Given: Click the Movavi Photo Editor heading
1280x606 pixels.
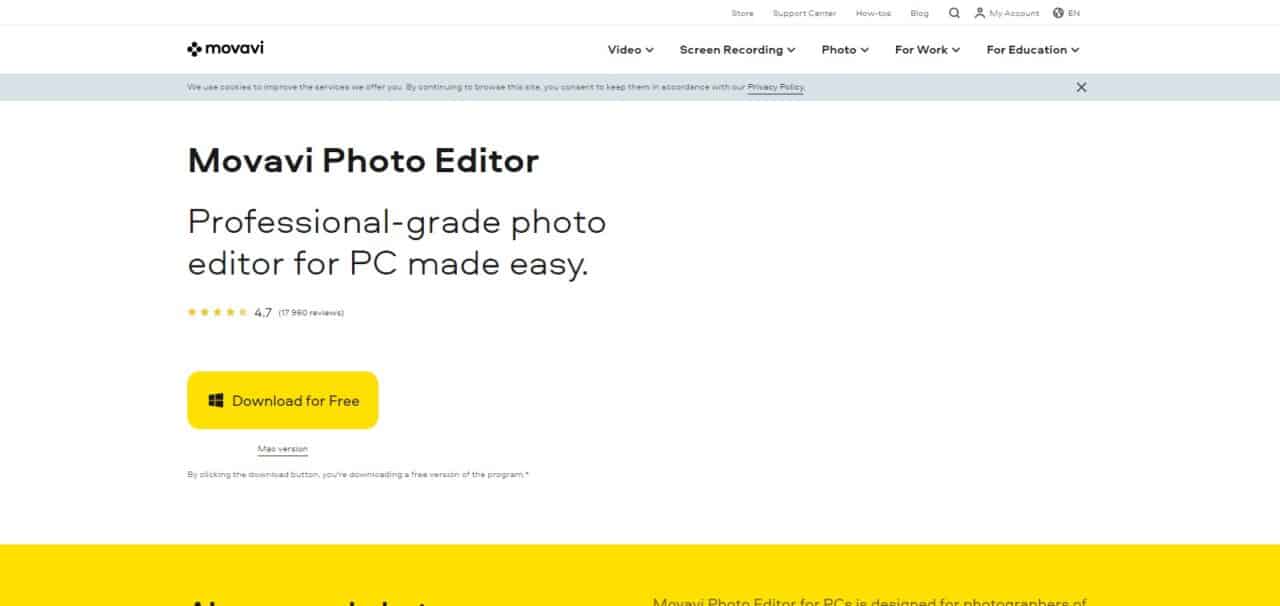Looking at the screenshot, I should 363,160.
